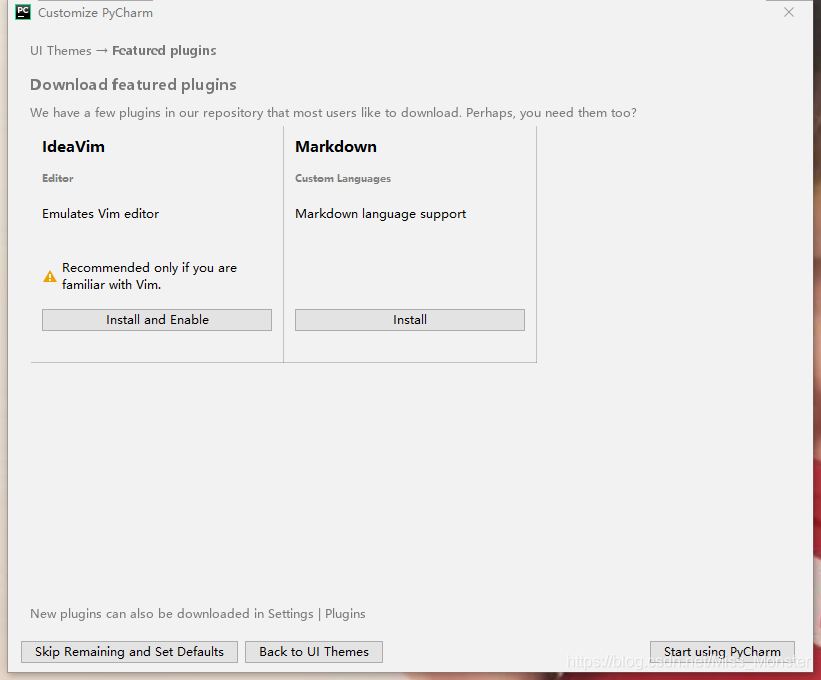Go back to UI Themes step
The width and height of the screenshot is (821, 680).
click(x=314, y=652)
